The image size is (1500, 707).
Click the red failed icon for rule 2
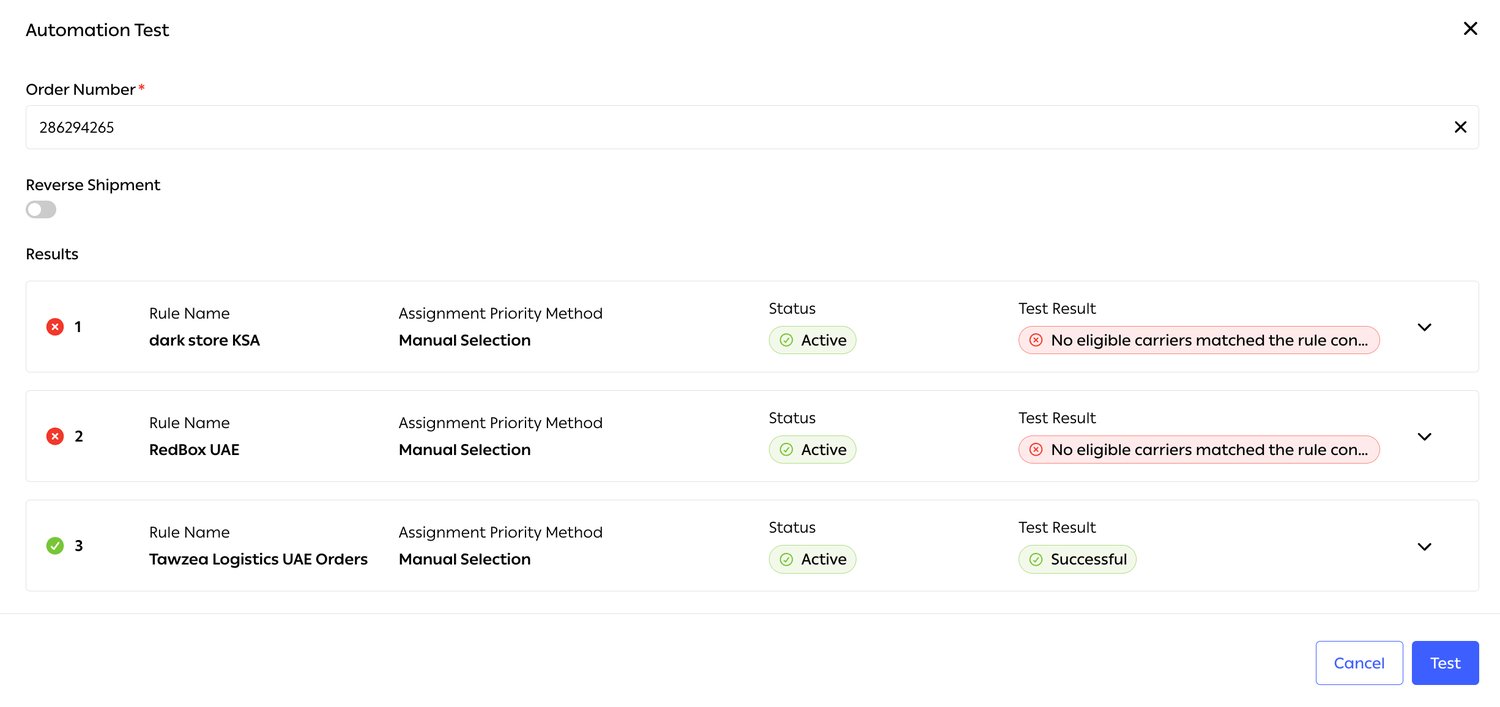pos(55,436)
